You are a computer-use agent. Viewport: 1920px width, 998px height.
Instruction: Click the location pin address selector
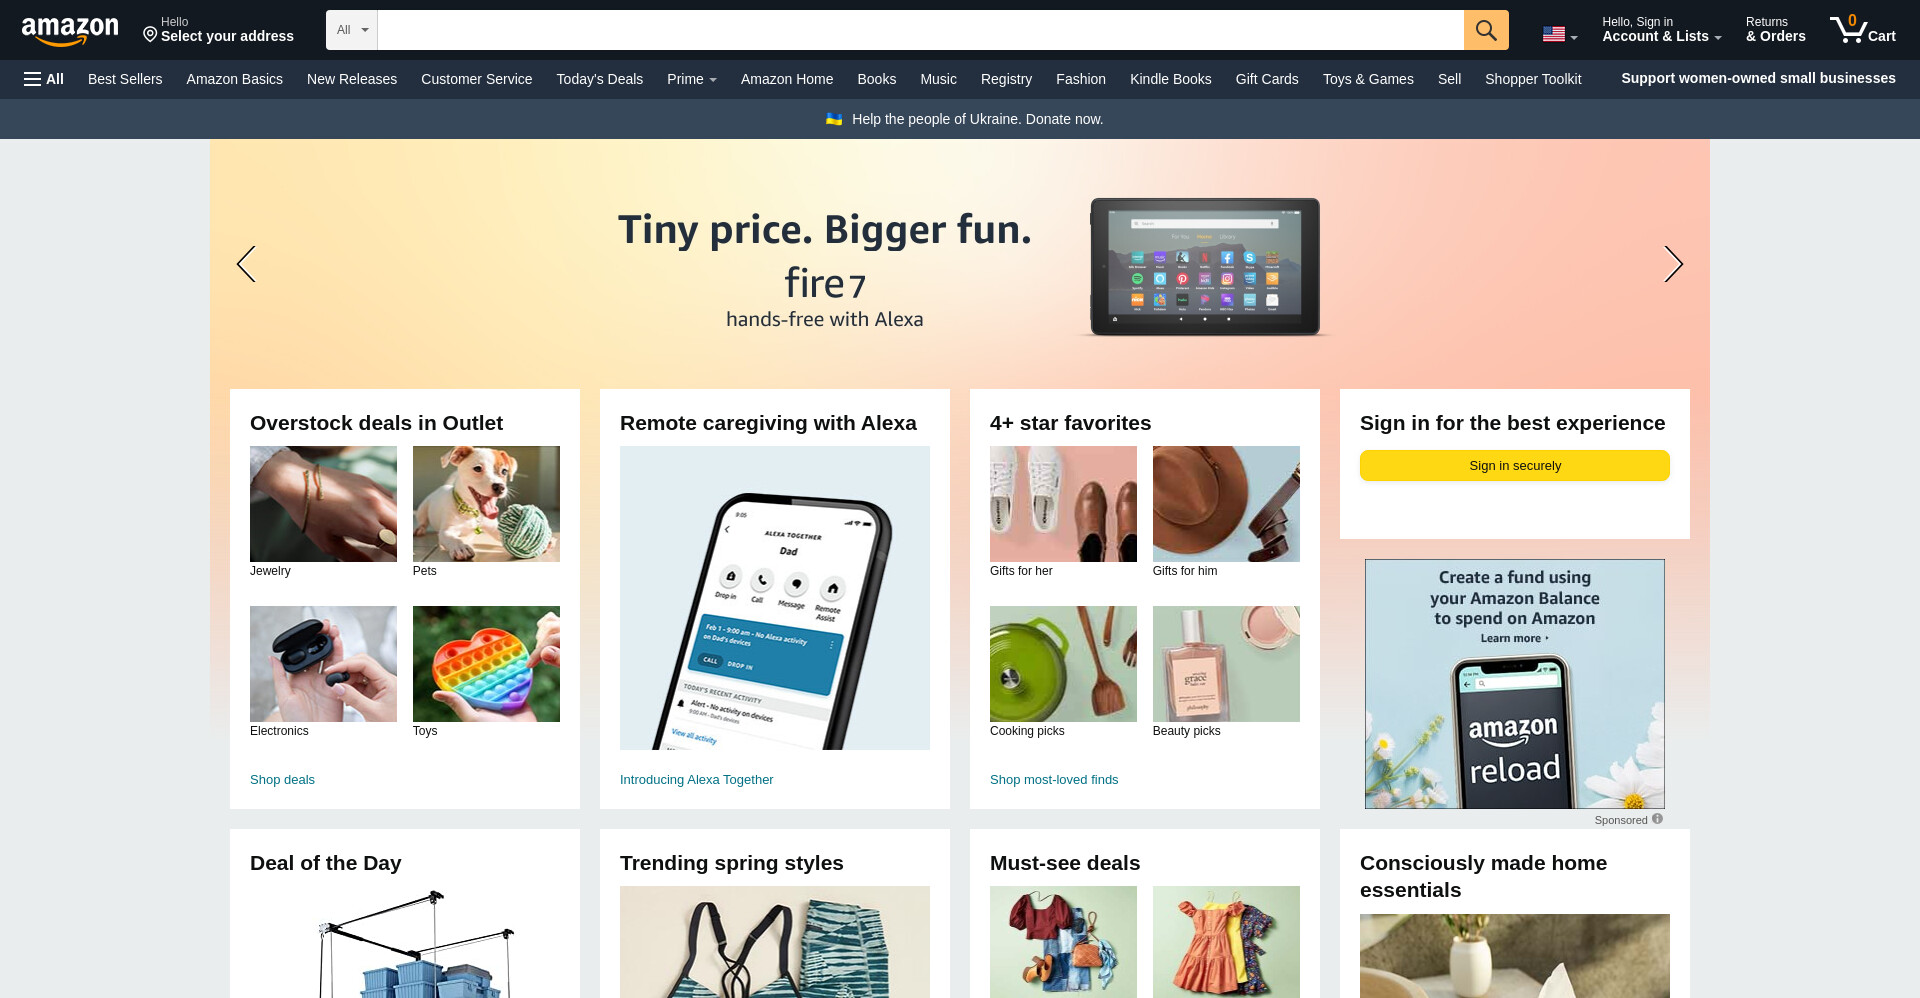pos(218,29)
